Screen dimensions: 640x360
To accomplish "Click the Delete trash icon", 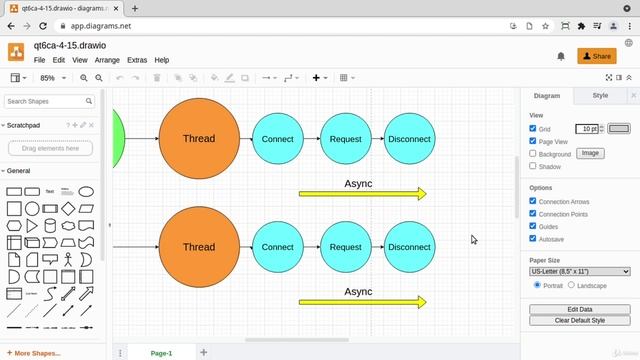I will click(x=157, y=78).
